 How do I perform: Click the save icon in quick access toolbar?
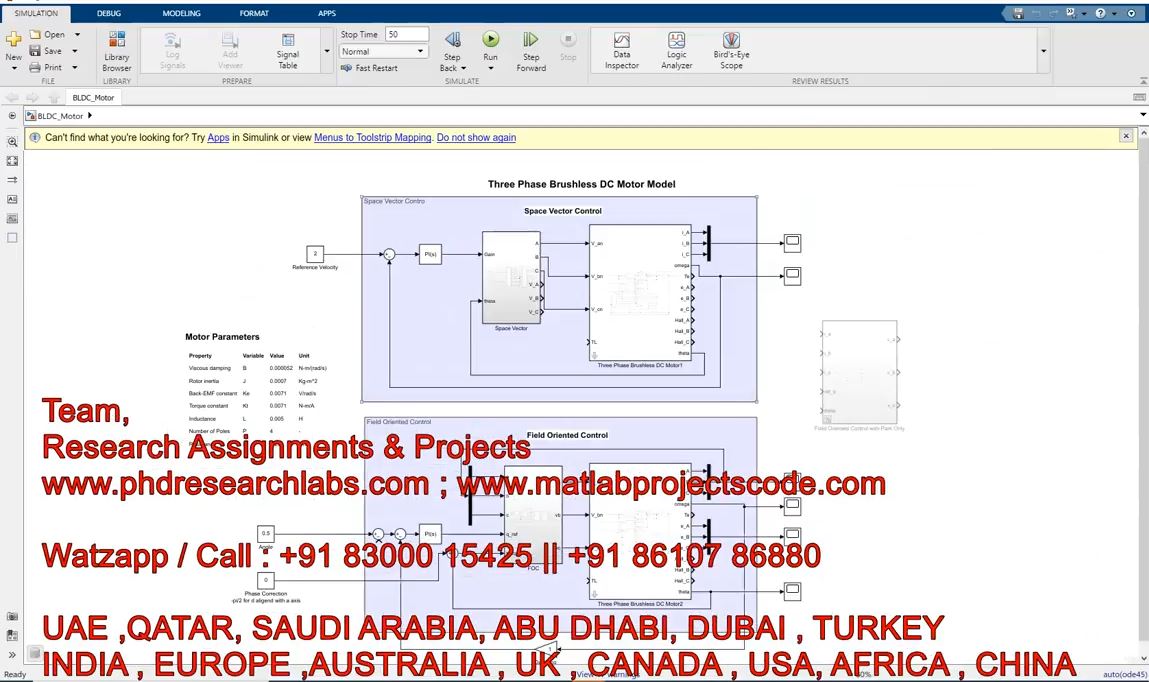(1018, 13)
